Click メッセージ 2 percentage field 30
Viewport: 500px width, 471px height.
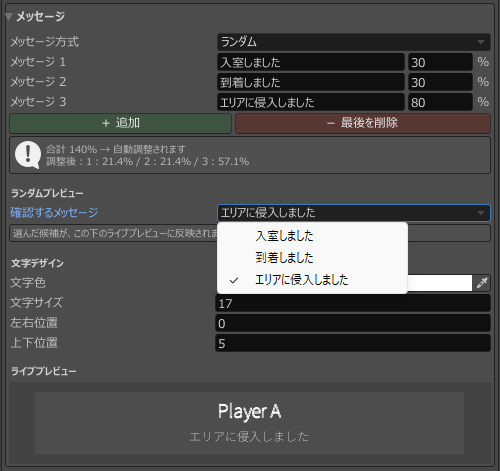tap(440, 82)
